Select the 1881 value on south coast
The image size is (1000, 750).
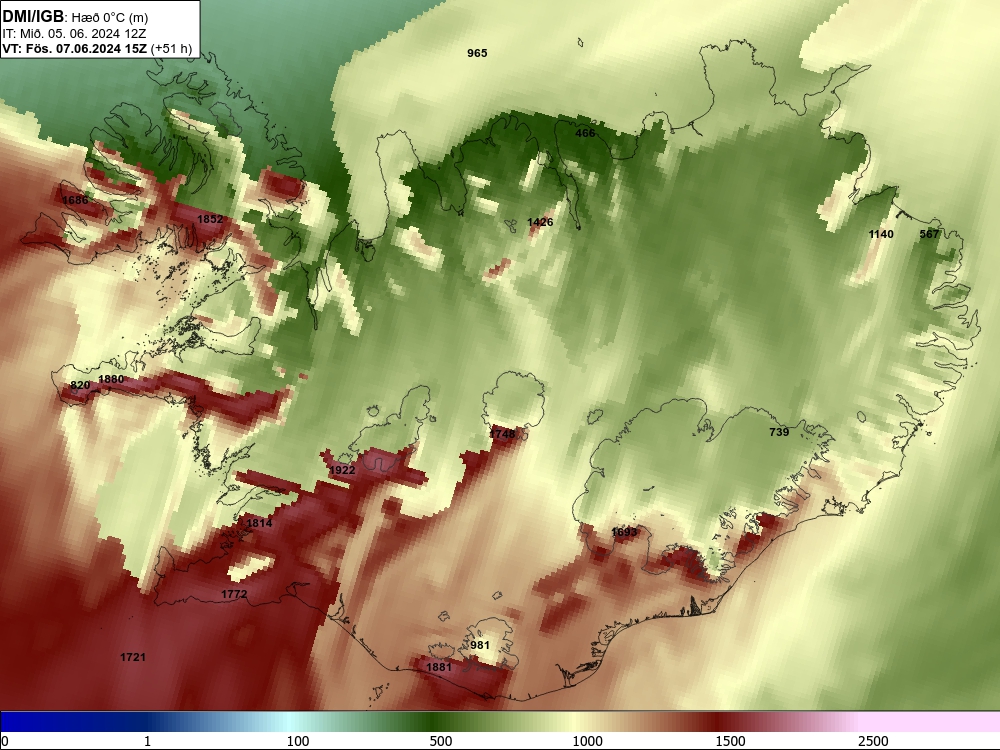(439, 666)
